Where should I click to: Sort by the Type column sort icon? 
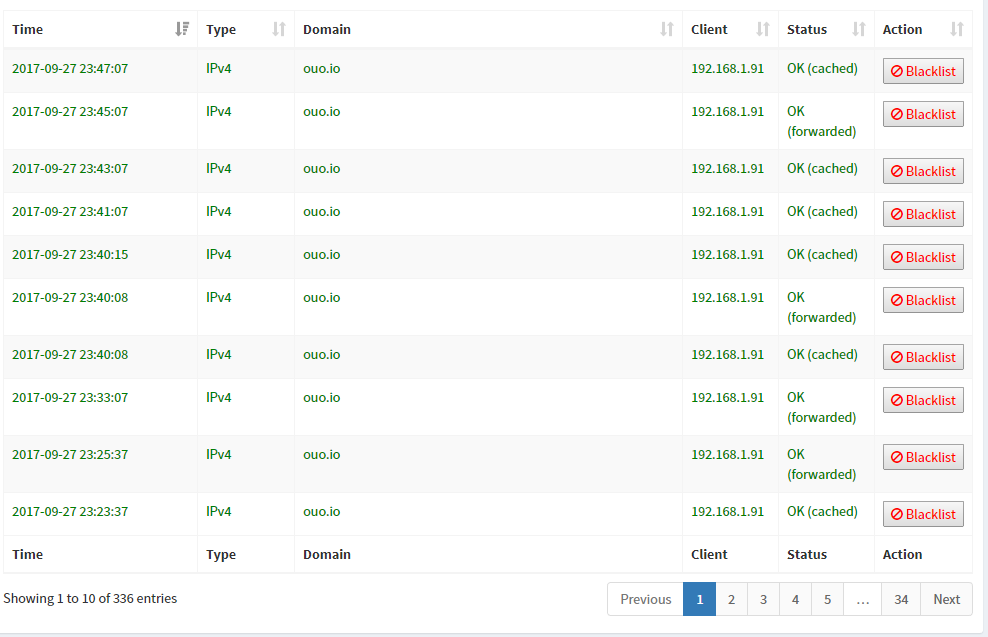pos(279,29)
